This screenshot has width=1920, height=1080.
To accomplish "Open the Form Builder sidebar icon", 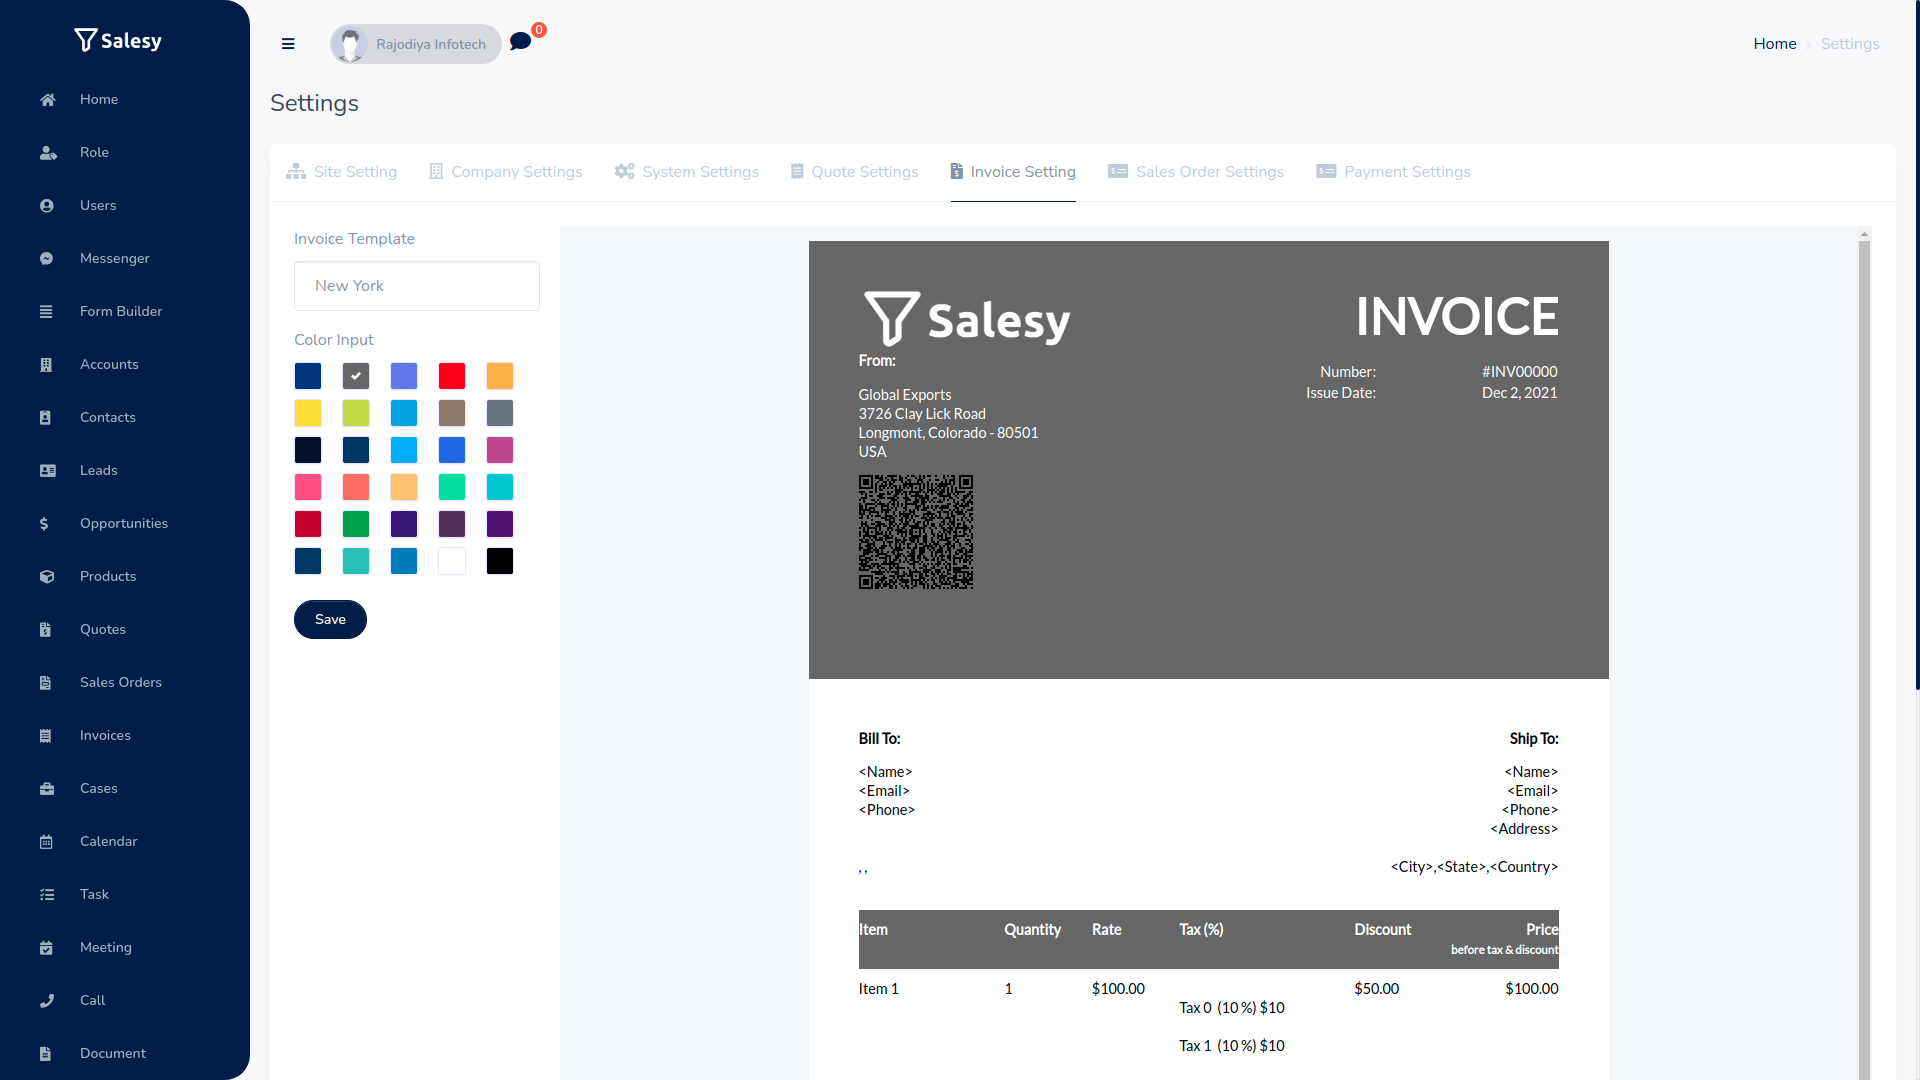I will pyautogui.click(x=47, y=311).
